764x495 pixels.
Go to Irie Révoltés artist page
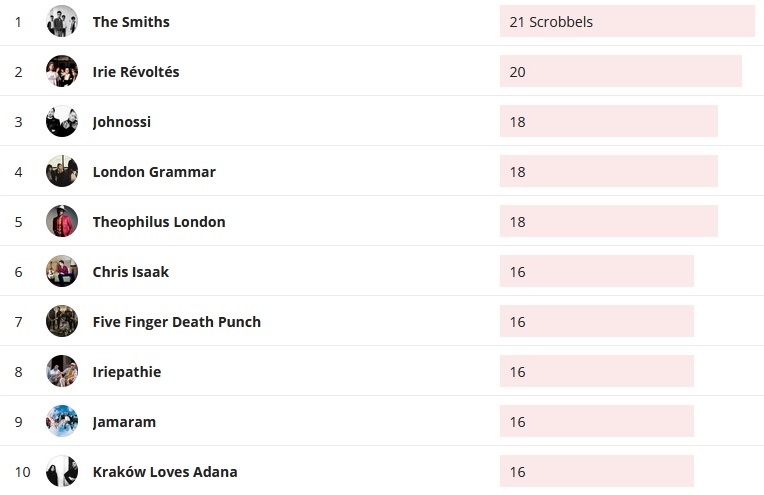(136, 72)
